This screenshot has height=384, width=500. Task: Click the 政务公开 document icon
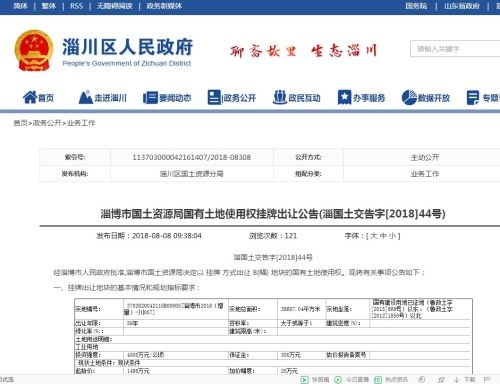click(214, 97)
